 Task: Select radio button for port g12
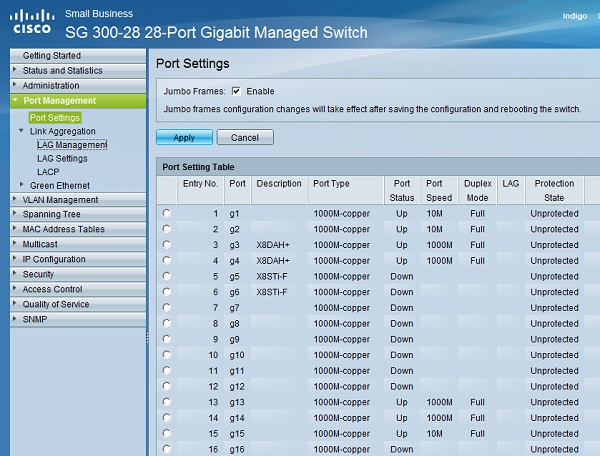click(x=166, y=386)
